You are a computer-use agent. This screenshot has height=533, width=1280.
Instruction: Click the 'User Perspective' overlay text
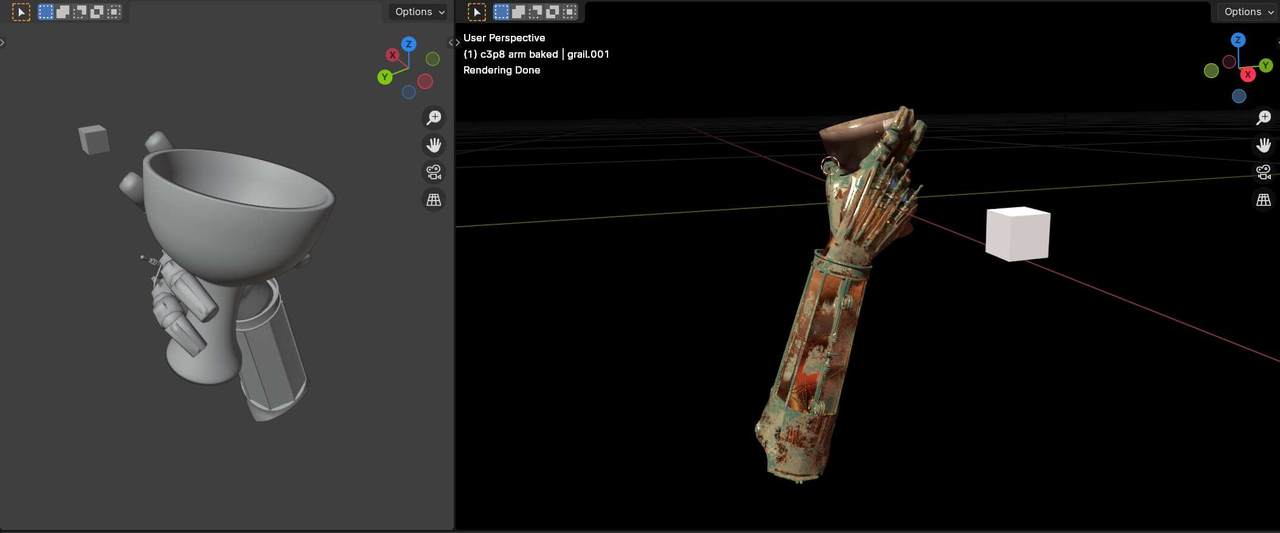(x=504, y=38)
